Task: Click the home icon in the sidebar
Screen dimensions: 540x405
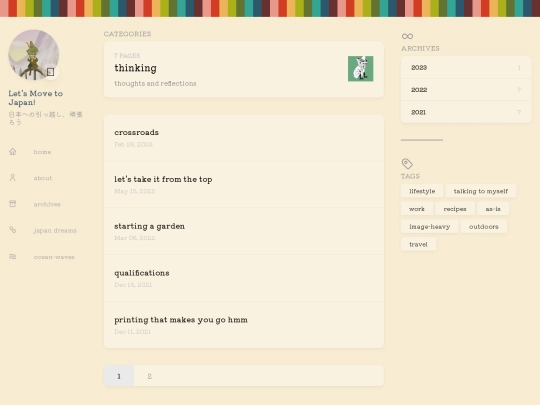Action: [13, 152]
